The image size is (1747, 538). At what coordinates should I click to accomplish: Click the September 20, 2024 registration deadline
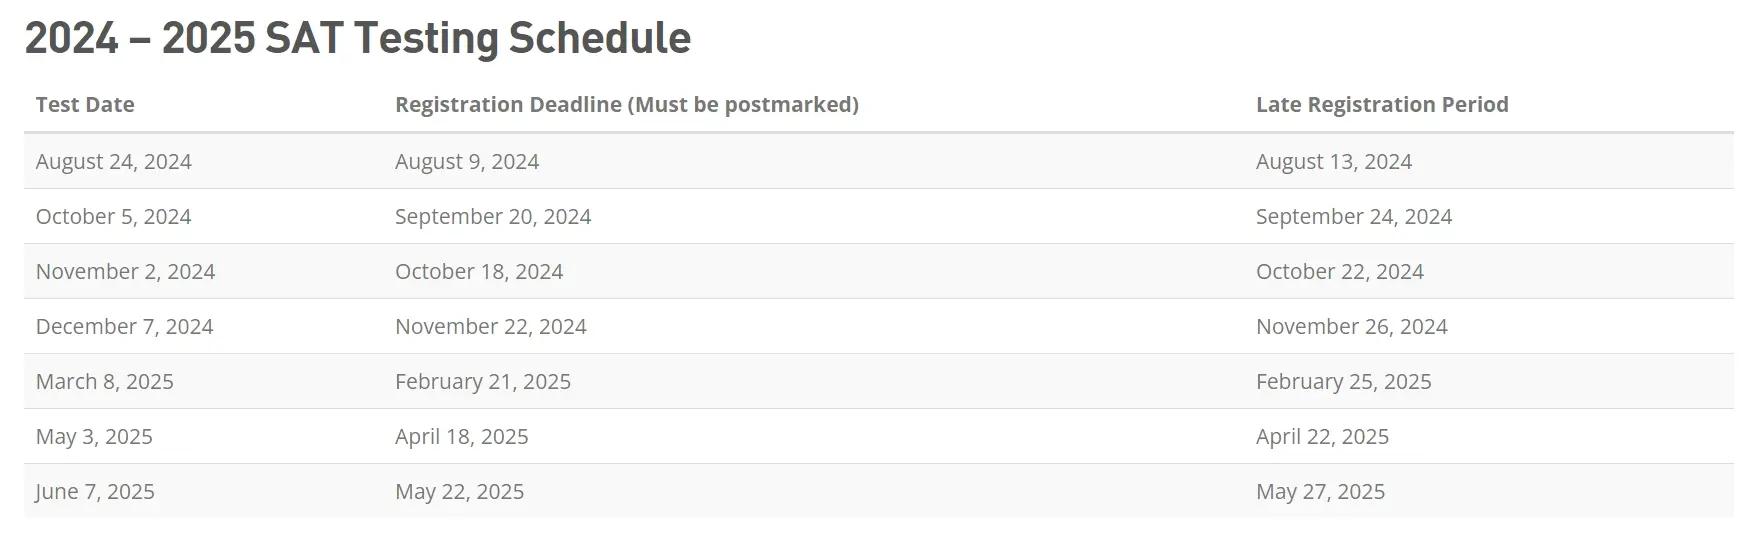point(493,217)
